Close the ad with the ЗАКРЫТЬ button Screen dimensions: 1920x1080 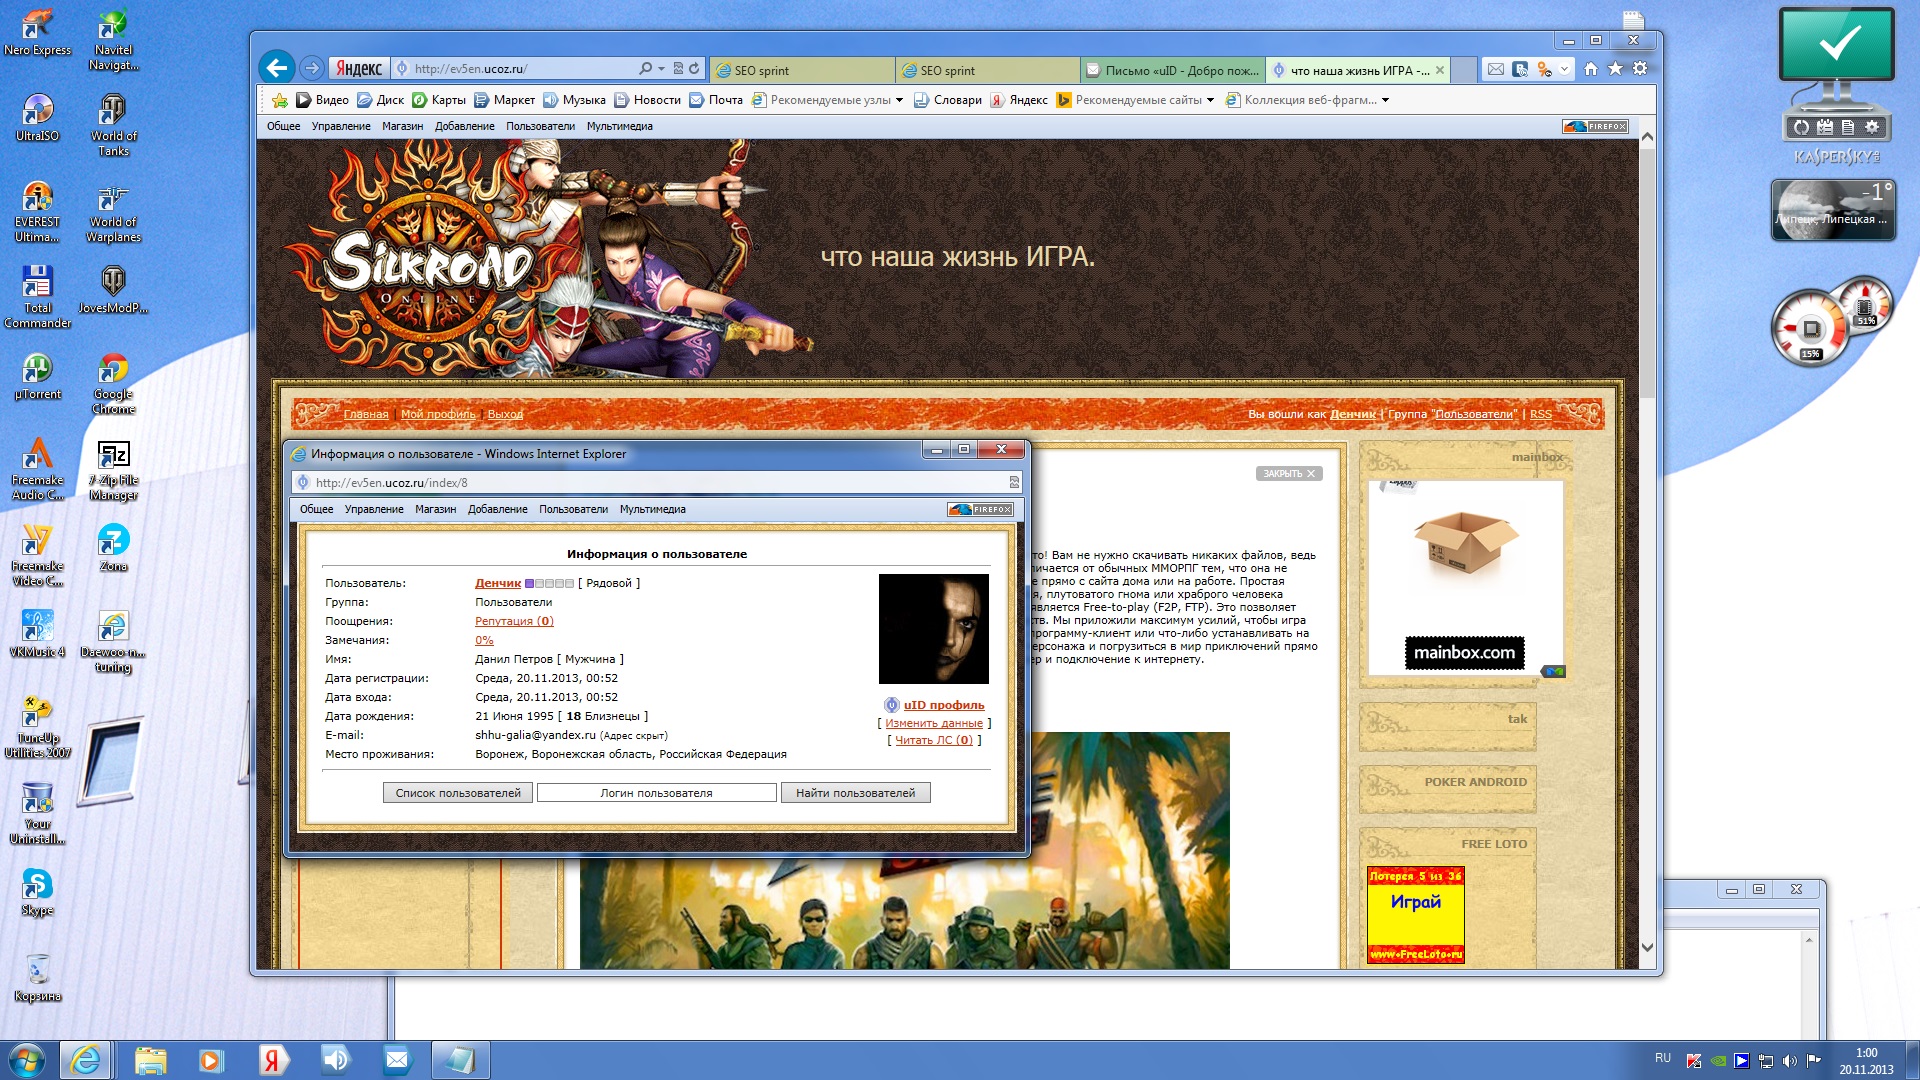1288,473
